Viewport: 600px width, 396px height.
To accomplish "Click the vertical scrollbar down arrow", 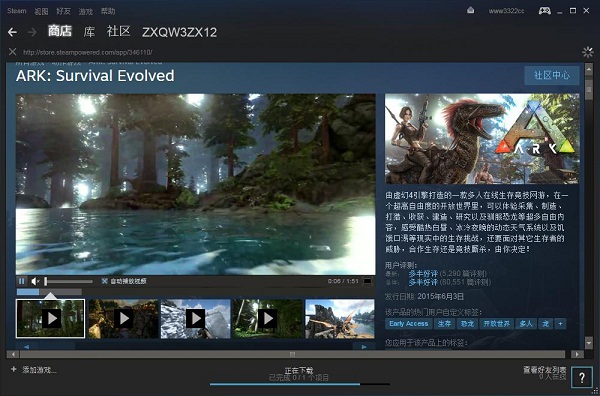I will point(589,343).
